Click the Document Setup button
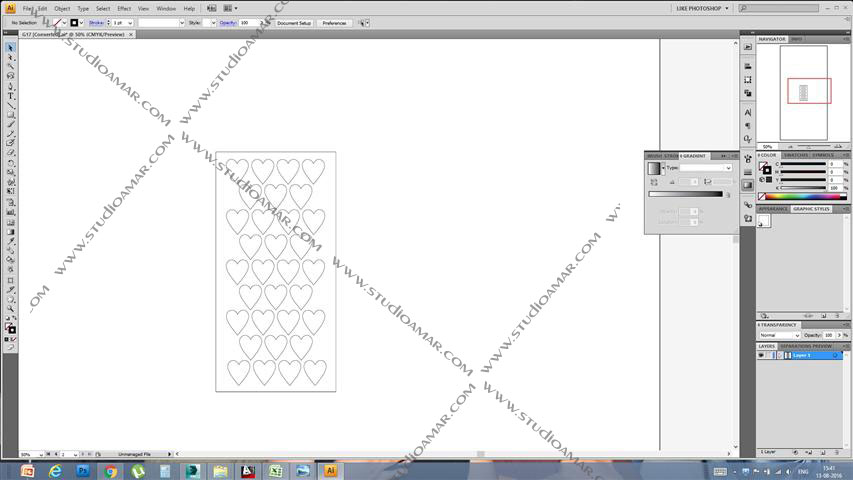 coord(294,23)
